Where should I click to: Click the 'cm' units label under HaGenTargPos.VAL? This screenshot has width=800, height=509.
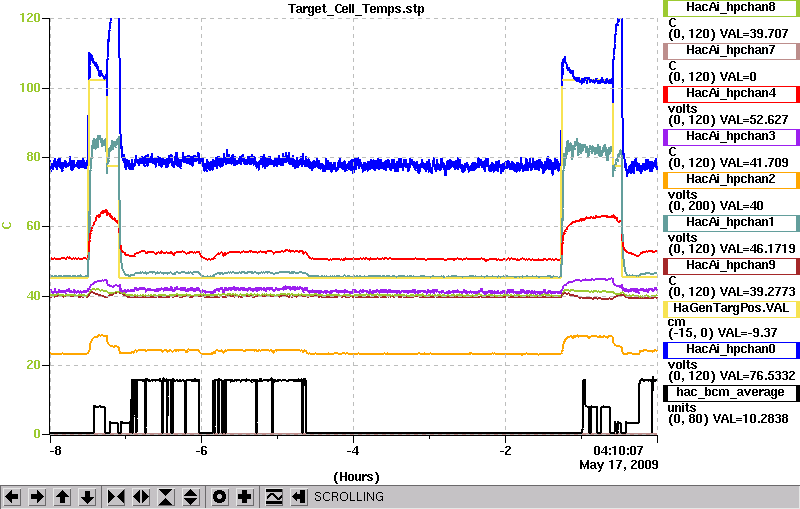coord(677,322)
